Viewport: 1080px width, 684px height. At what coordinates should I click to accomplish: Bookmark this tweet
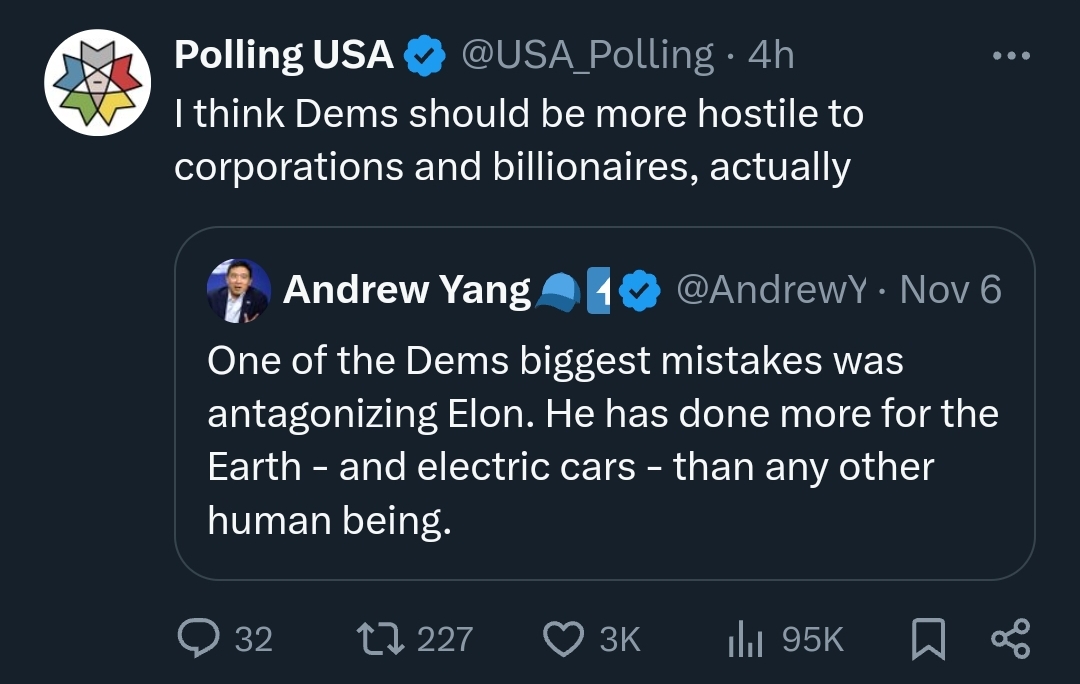pos(929,639)
